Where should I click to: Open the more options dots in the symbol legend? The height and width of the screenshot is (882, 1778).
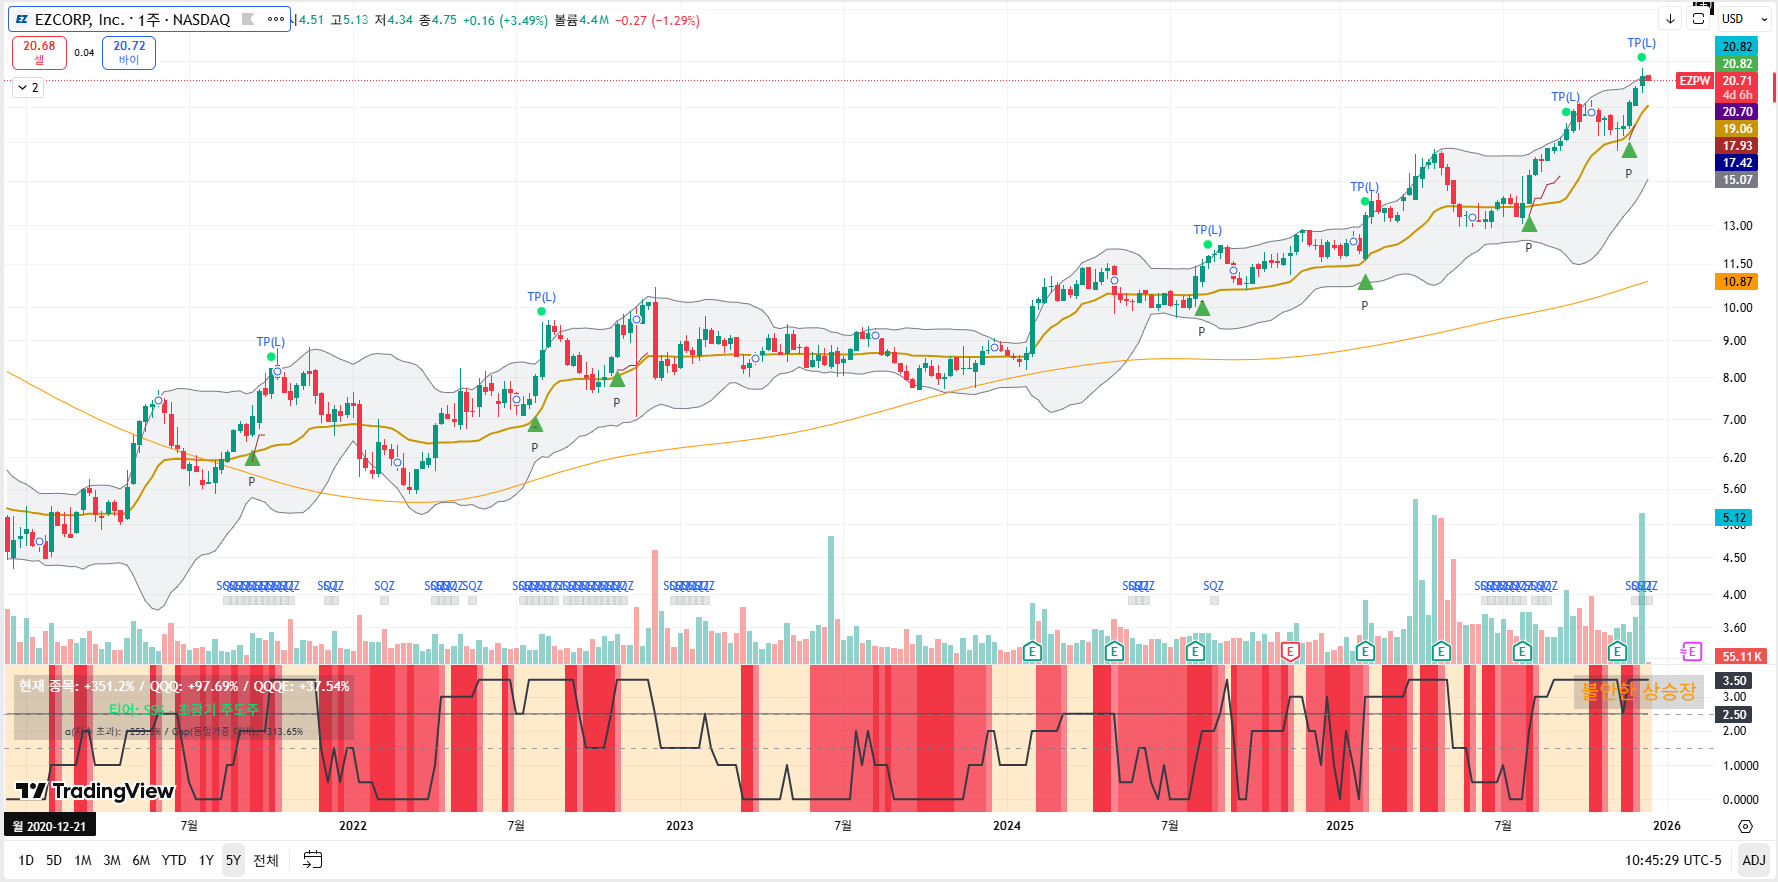[x=276, y=19]
